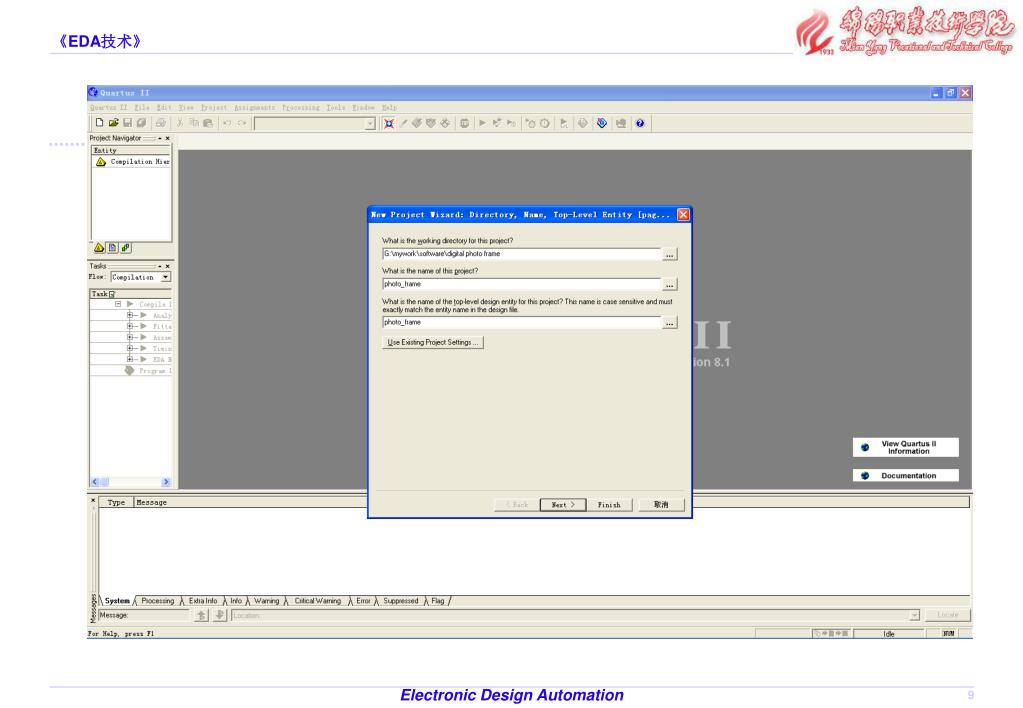Screen dimensions: 1023x708
Task: Click the Tasks panel left scroll arrow
Action: click(95, 482)
